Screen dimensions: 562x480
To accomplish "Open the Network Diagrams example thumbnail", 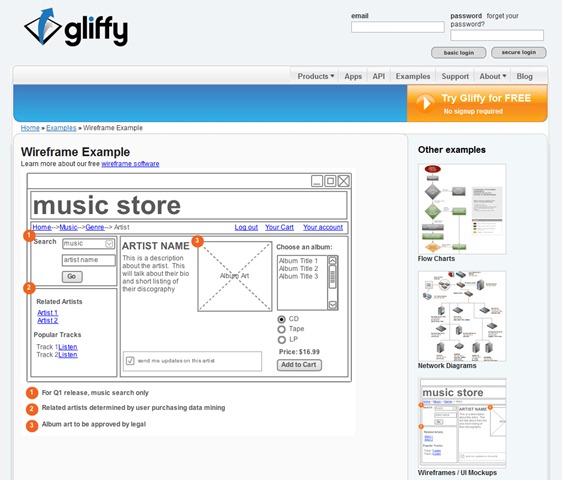I will (x=462, y=316).
